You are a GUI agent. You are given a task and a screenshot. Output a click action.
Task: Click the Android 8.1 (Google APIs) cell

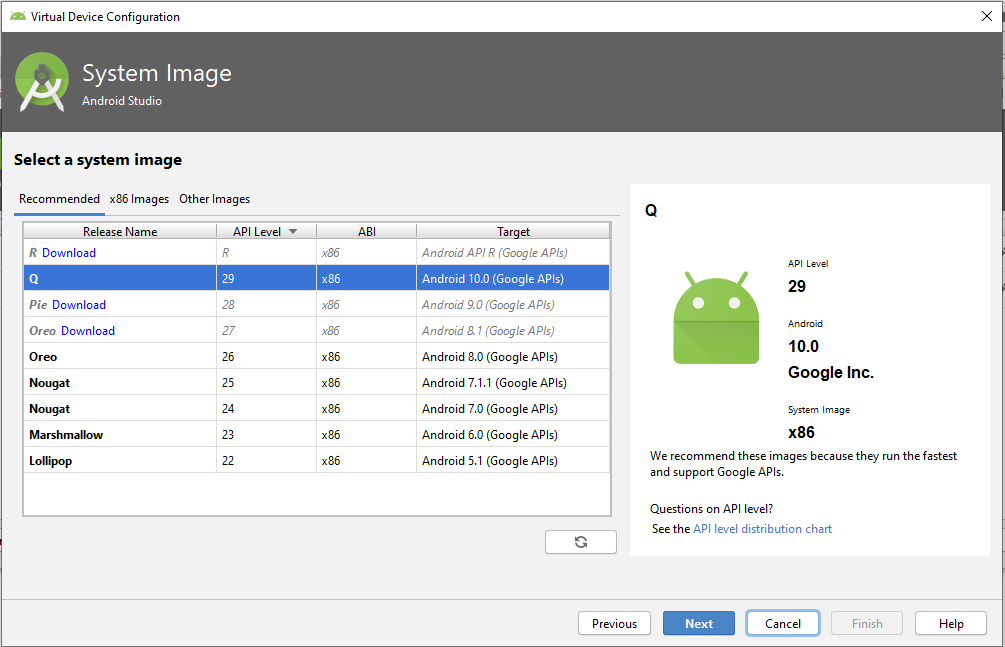[513, 331]
